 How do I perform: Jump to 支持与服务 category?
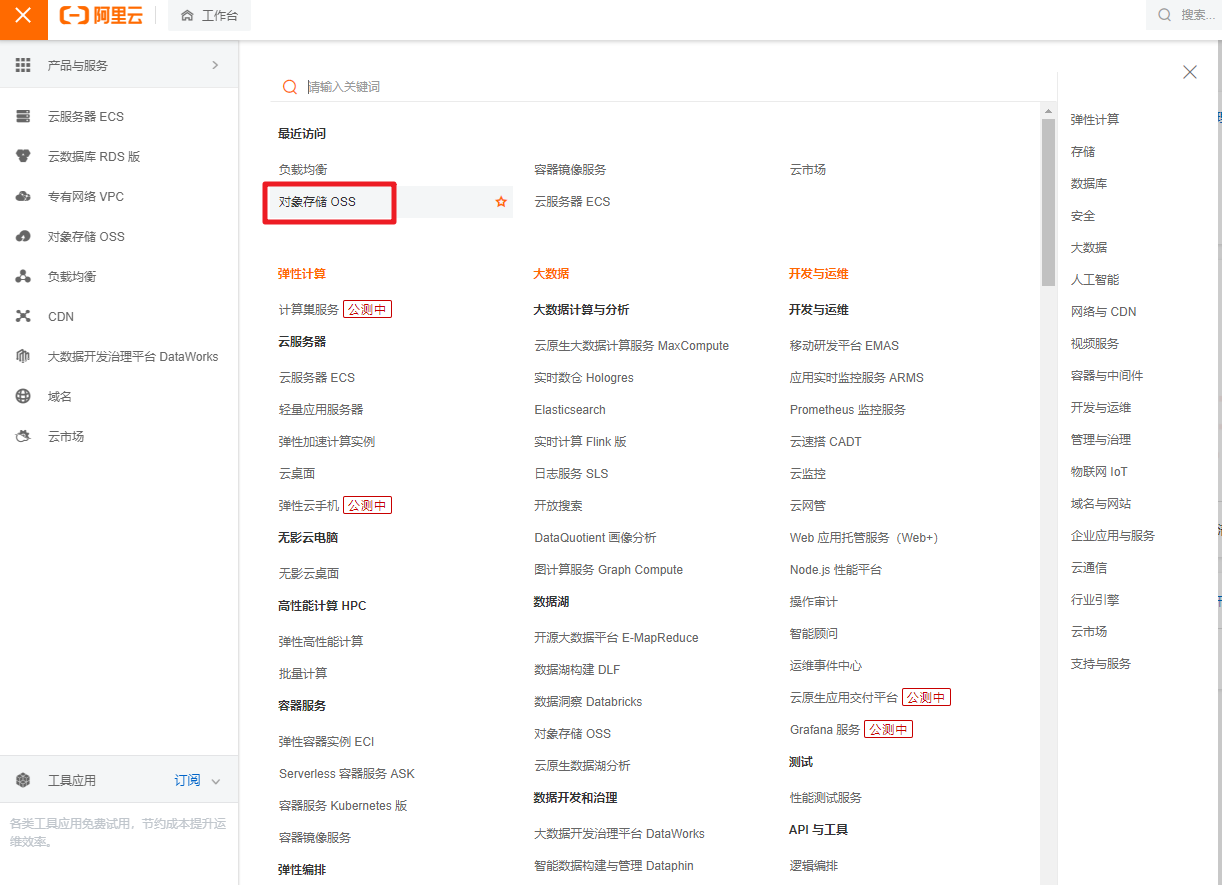pos(1101,664)
